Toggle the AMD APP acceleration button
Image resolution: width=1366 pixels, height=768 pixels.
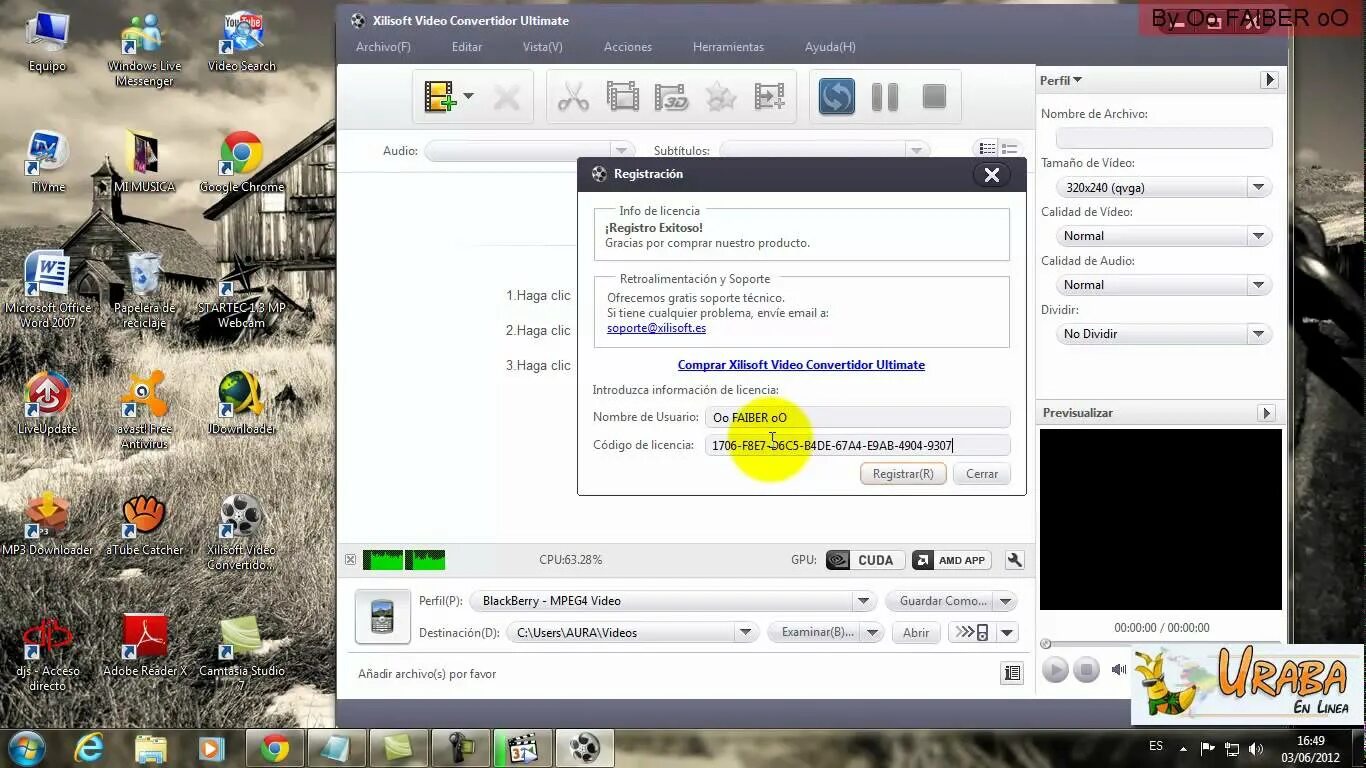(x=952, y=560)
